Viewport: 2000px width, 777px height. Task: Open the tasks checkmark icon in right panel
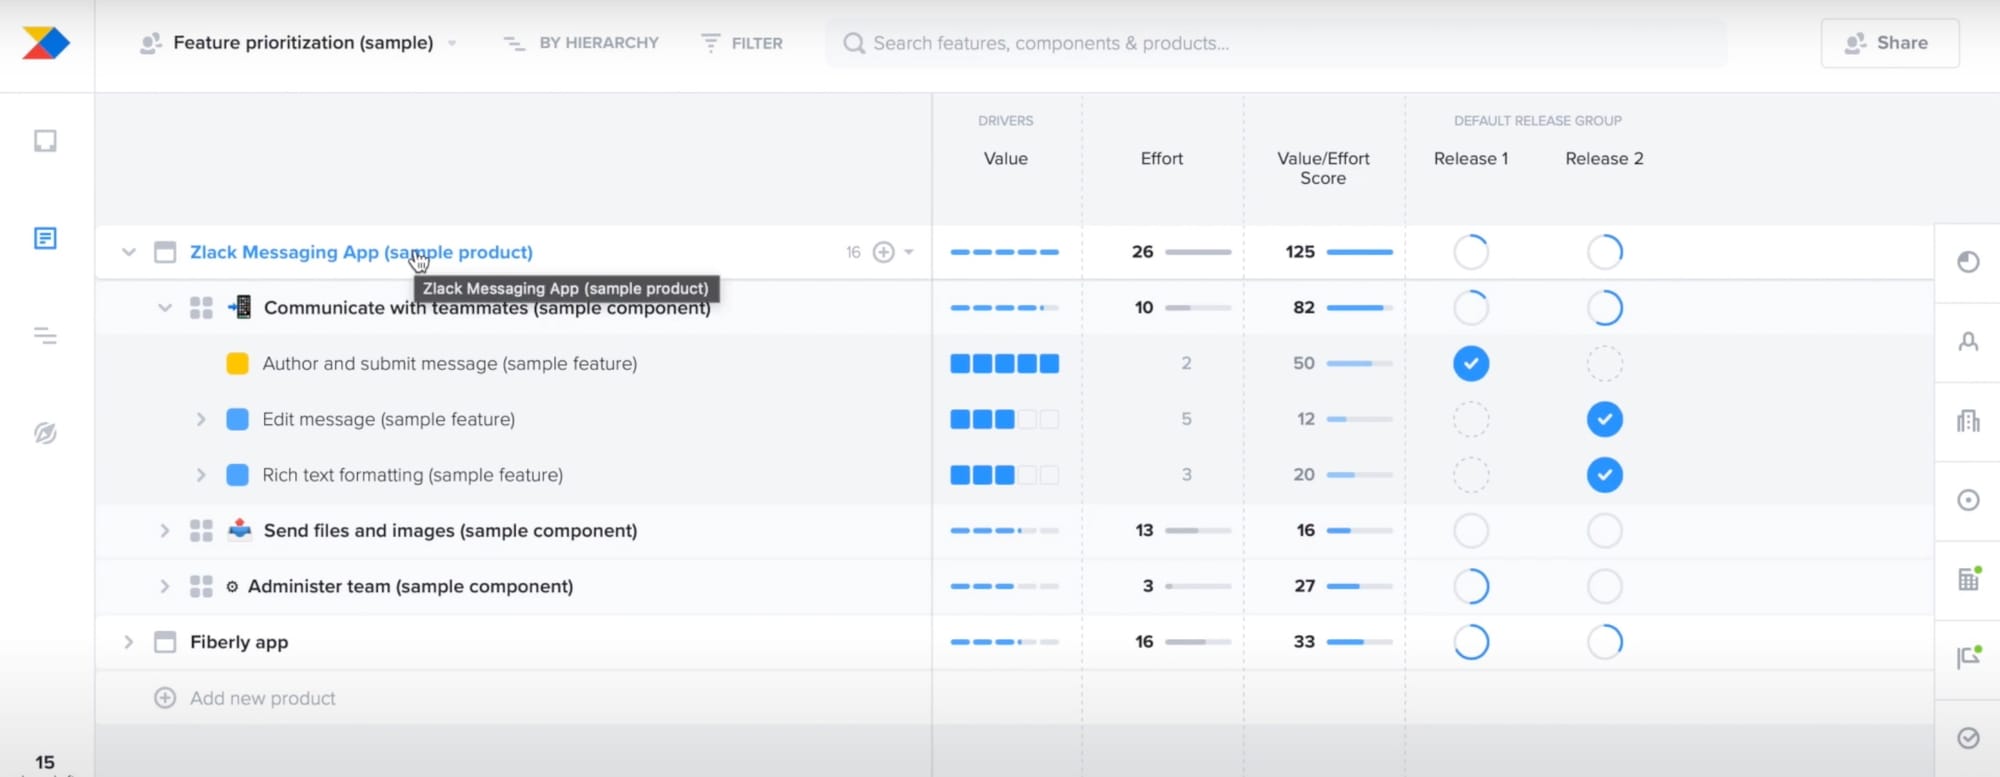tap(1968, 738)
